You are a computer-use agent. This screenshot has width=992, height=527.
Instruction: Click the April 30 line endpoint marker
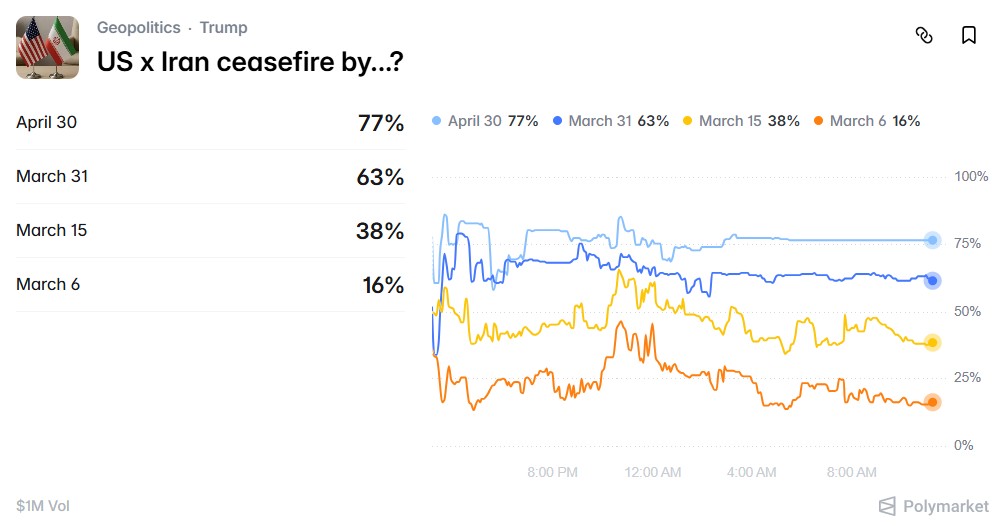click(932, 240)
